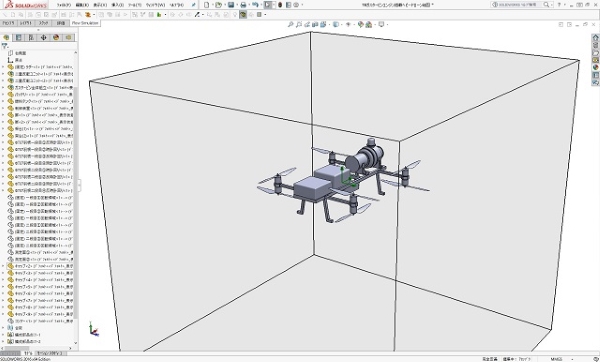Screen dimensions: 600x362
Task: Open the 挿入(I) menu
Action: coord(117,5)
